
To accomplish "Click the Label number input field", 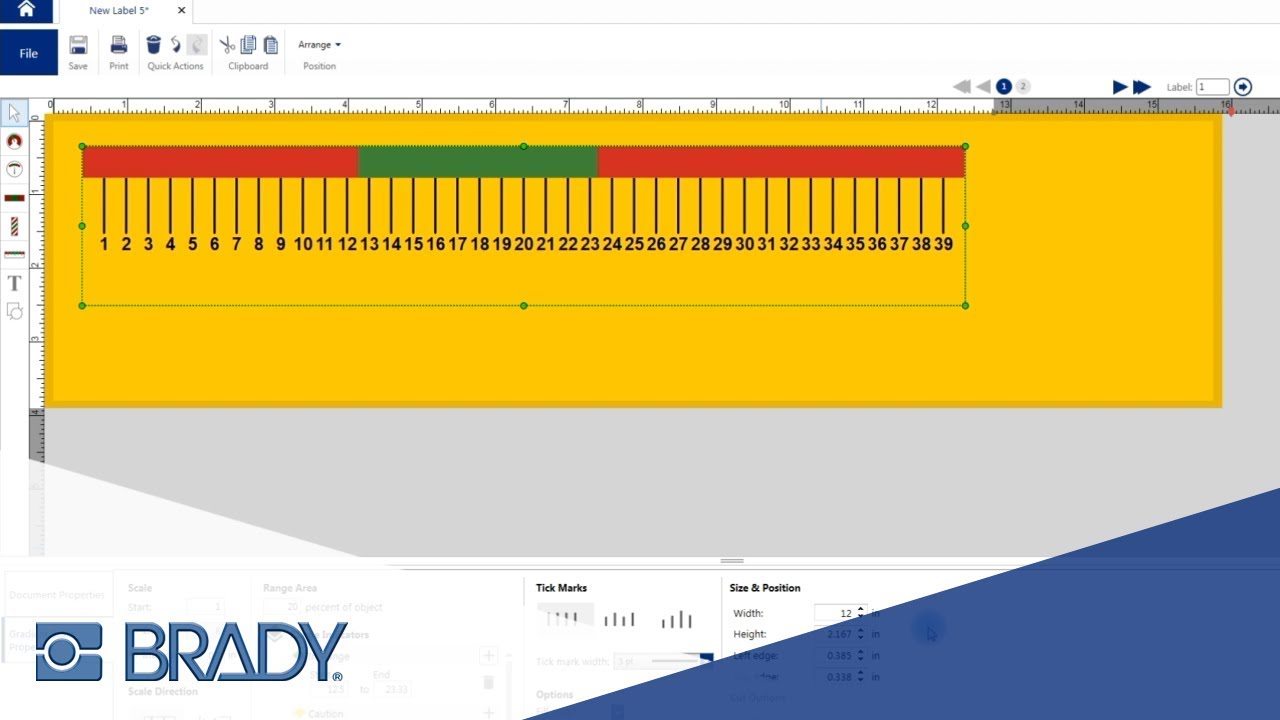I will [1212, 87].
